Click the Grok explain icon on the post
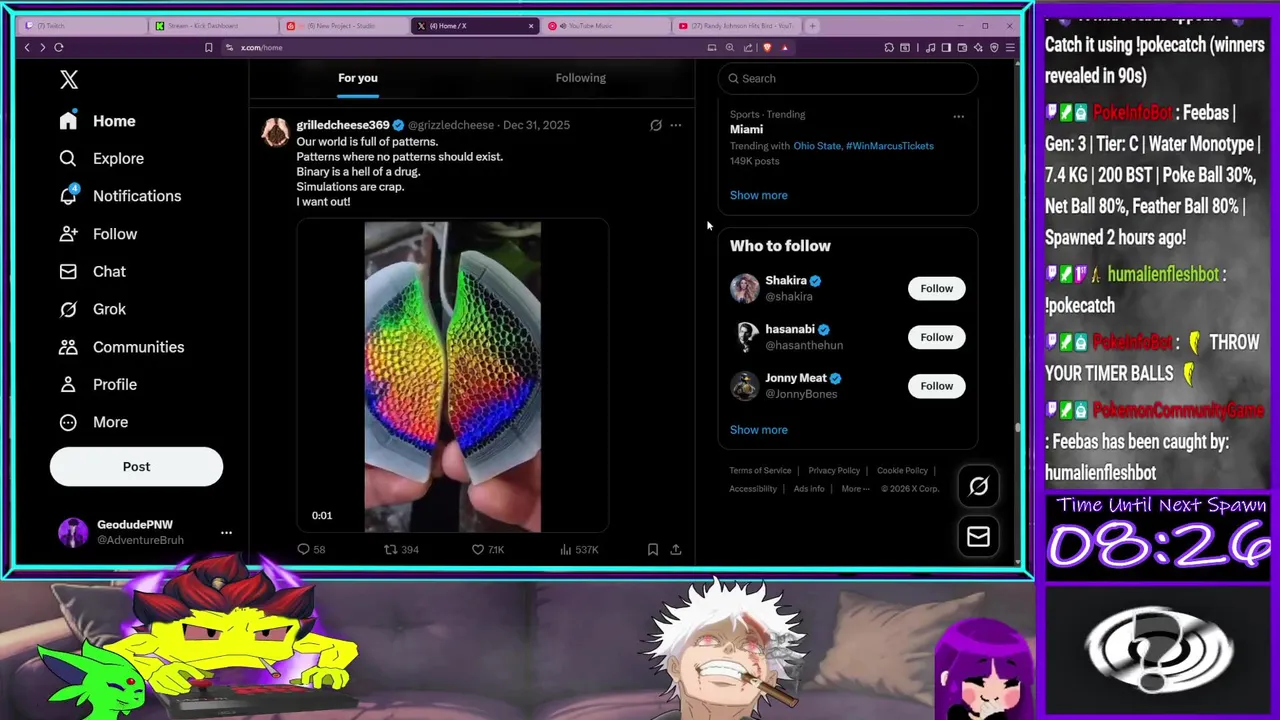Image resolution: width=1280 pixels, height=720 pixels. pyautogui.click(x=656, y=125)
